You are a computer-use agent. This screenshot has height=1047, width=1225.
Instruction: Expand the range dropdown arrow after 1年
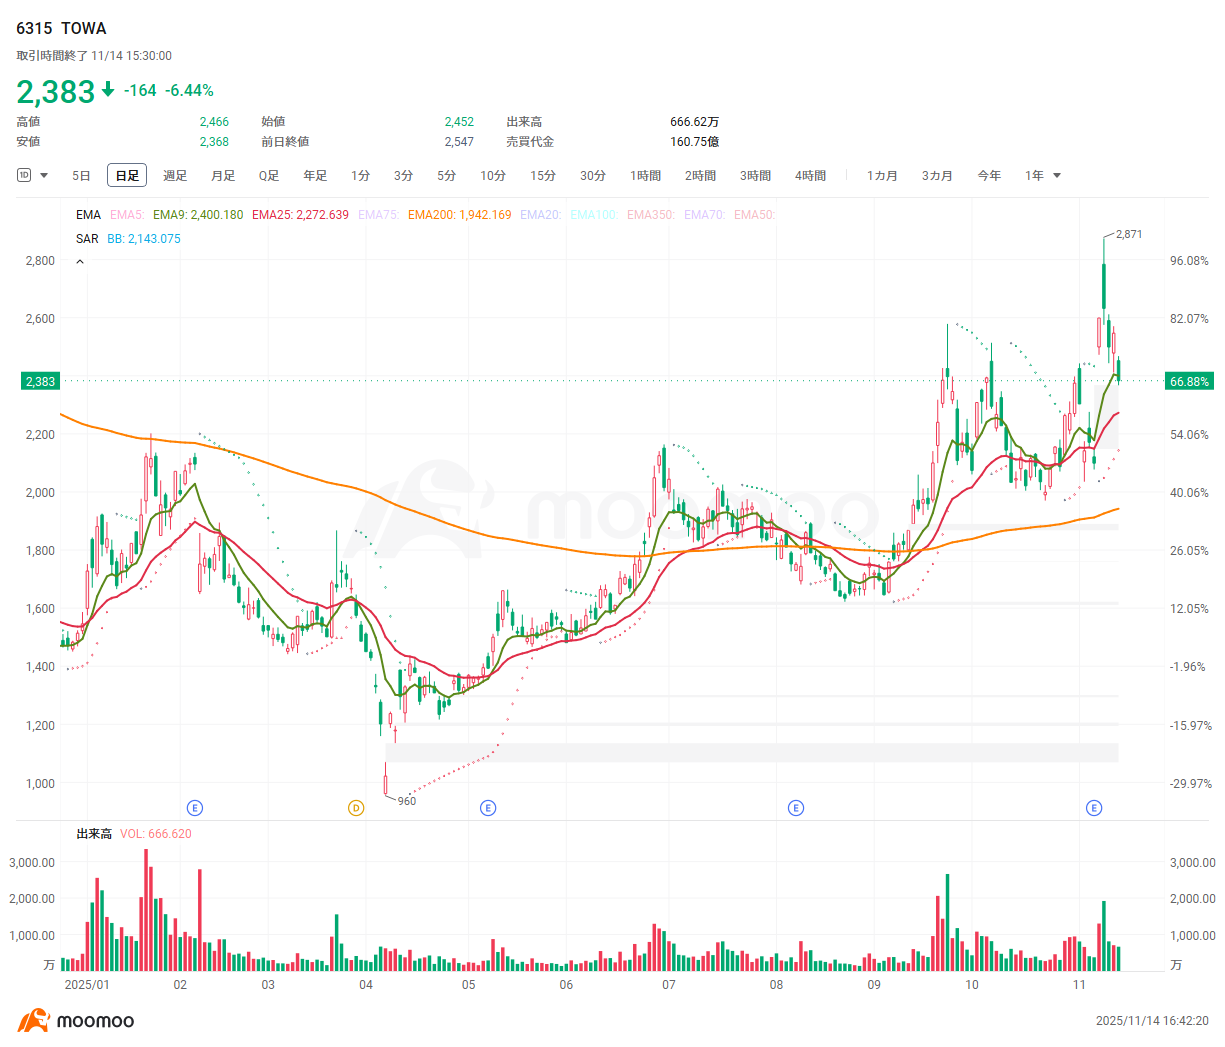(x=1057, y=176)
